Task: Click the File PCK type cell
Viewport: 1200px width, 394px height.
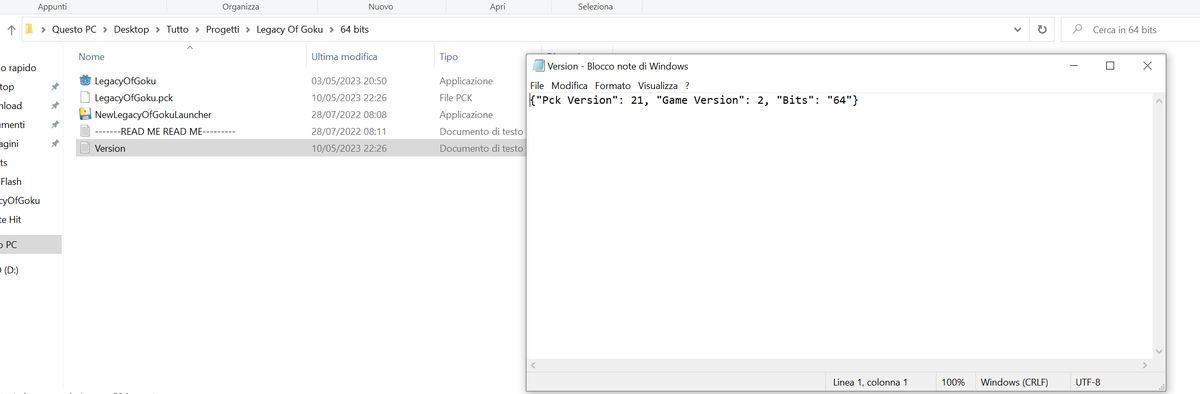Action: [456, 98]
